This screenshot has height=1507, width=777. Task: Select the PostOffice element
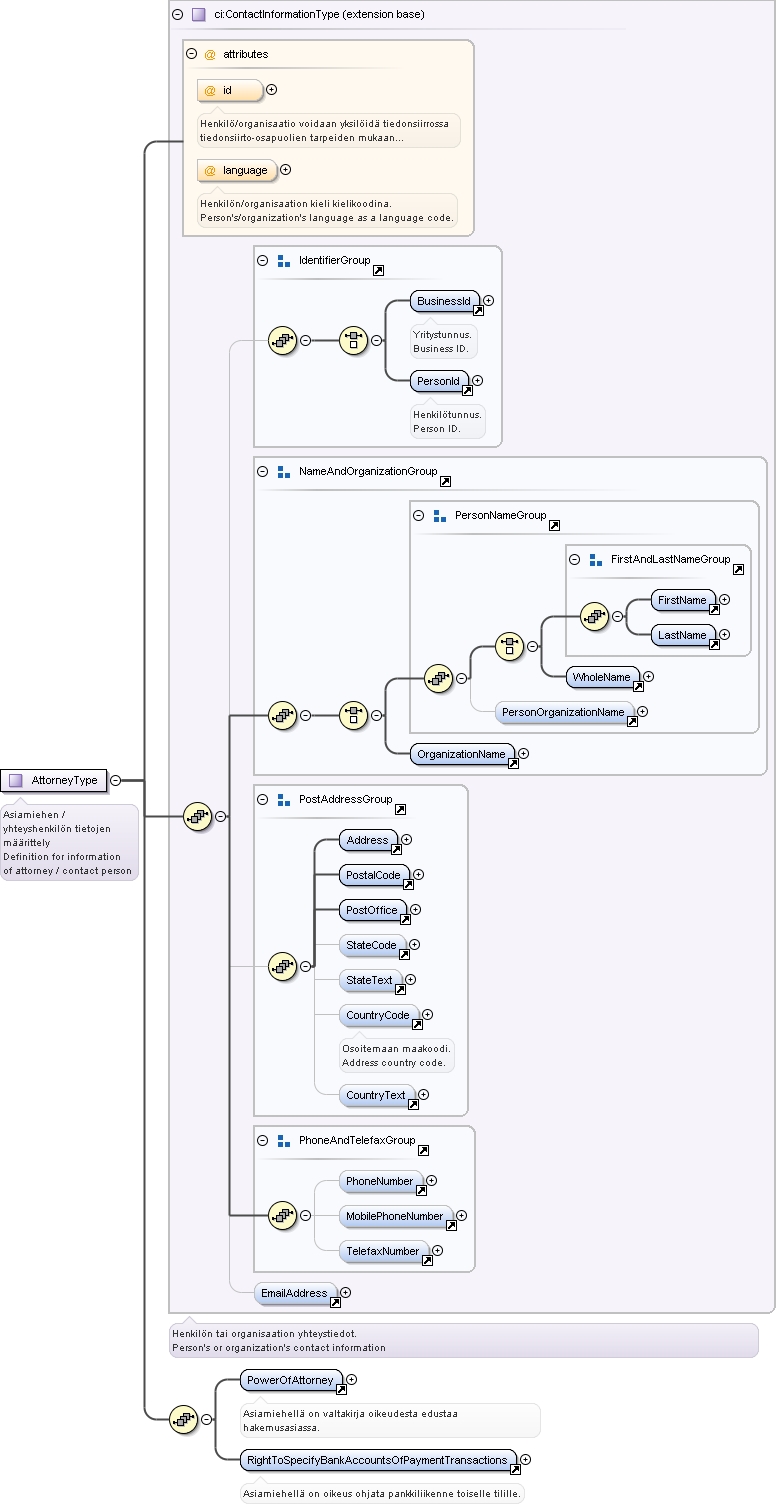point(373,910)
